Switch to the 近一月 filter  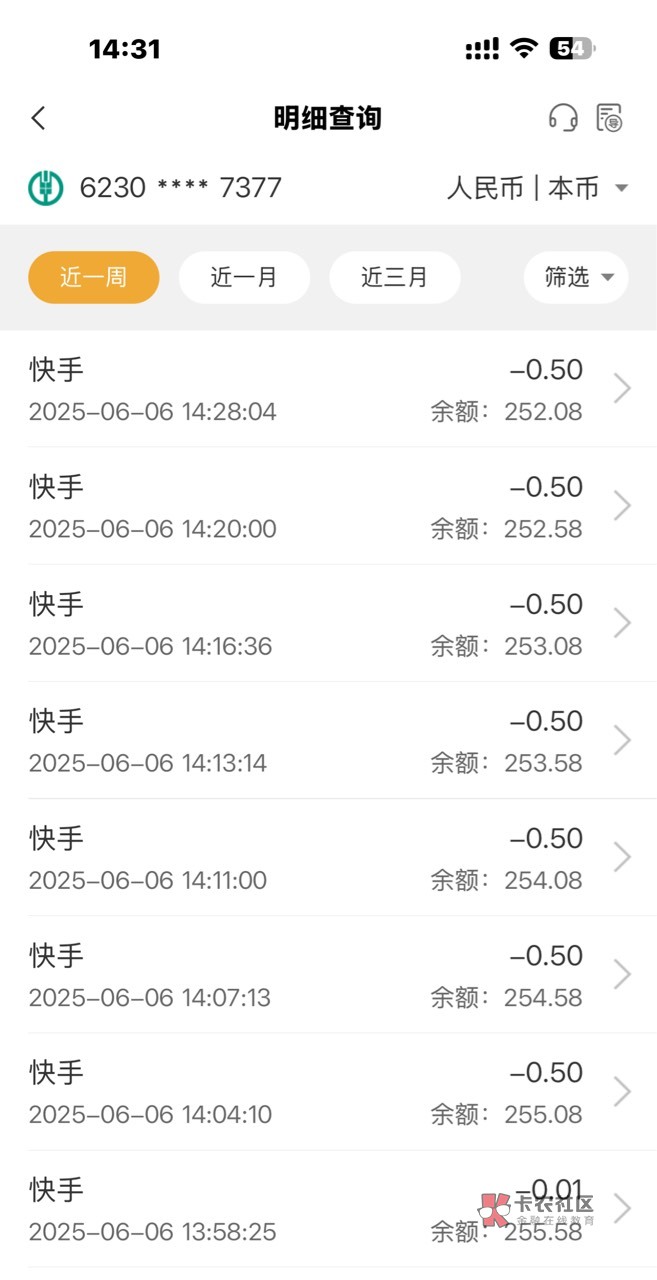pyautogui.click(x=244, y=277)
